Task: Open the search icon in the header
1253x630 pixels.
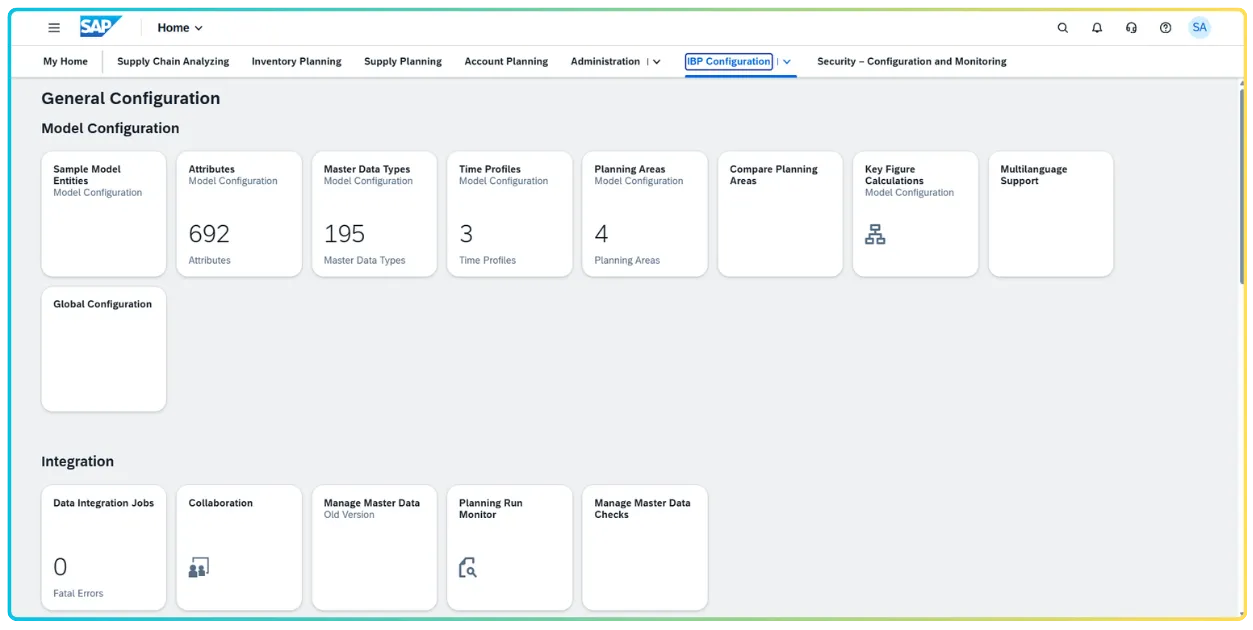Action: pyautogui.click(x=1062, y=27)
